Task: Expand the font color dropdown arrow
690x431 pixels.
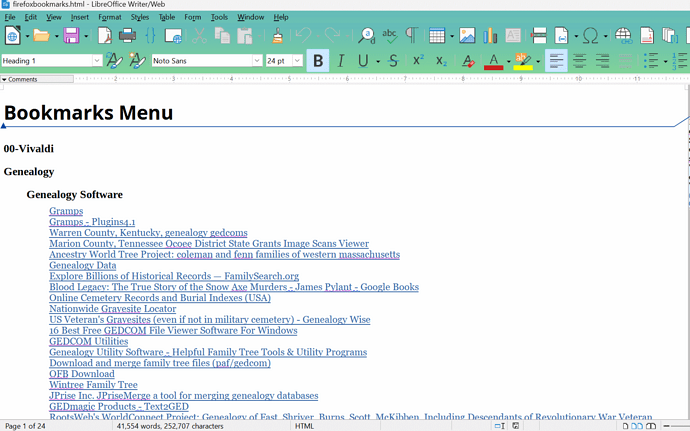Action: (x=508, y=61)
